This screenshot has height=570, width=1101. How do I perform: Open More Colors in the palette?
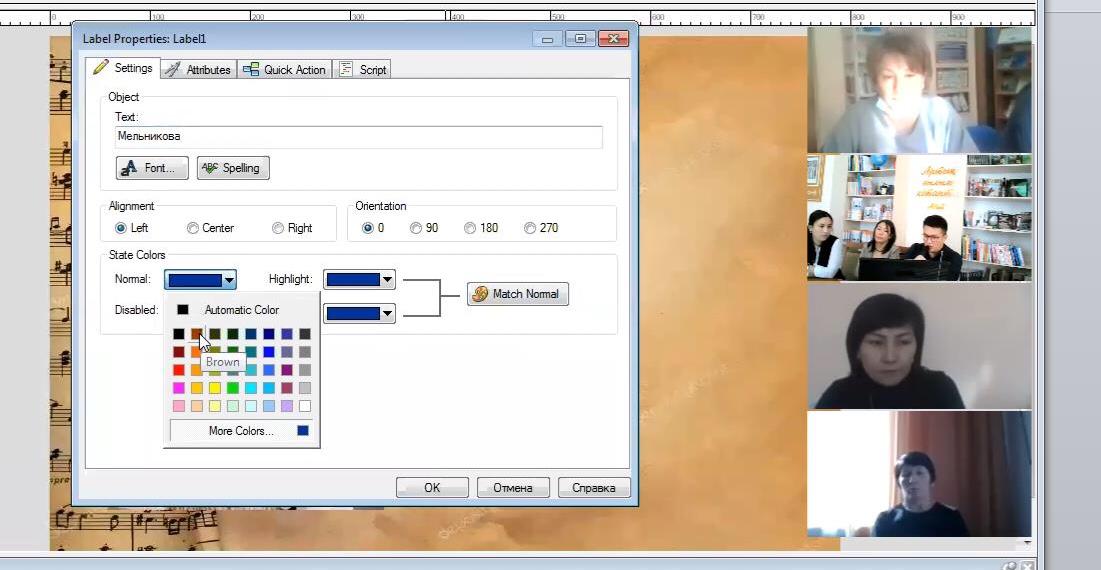240,431
